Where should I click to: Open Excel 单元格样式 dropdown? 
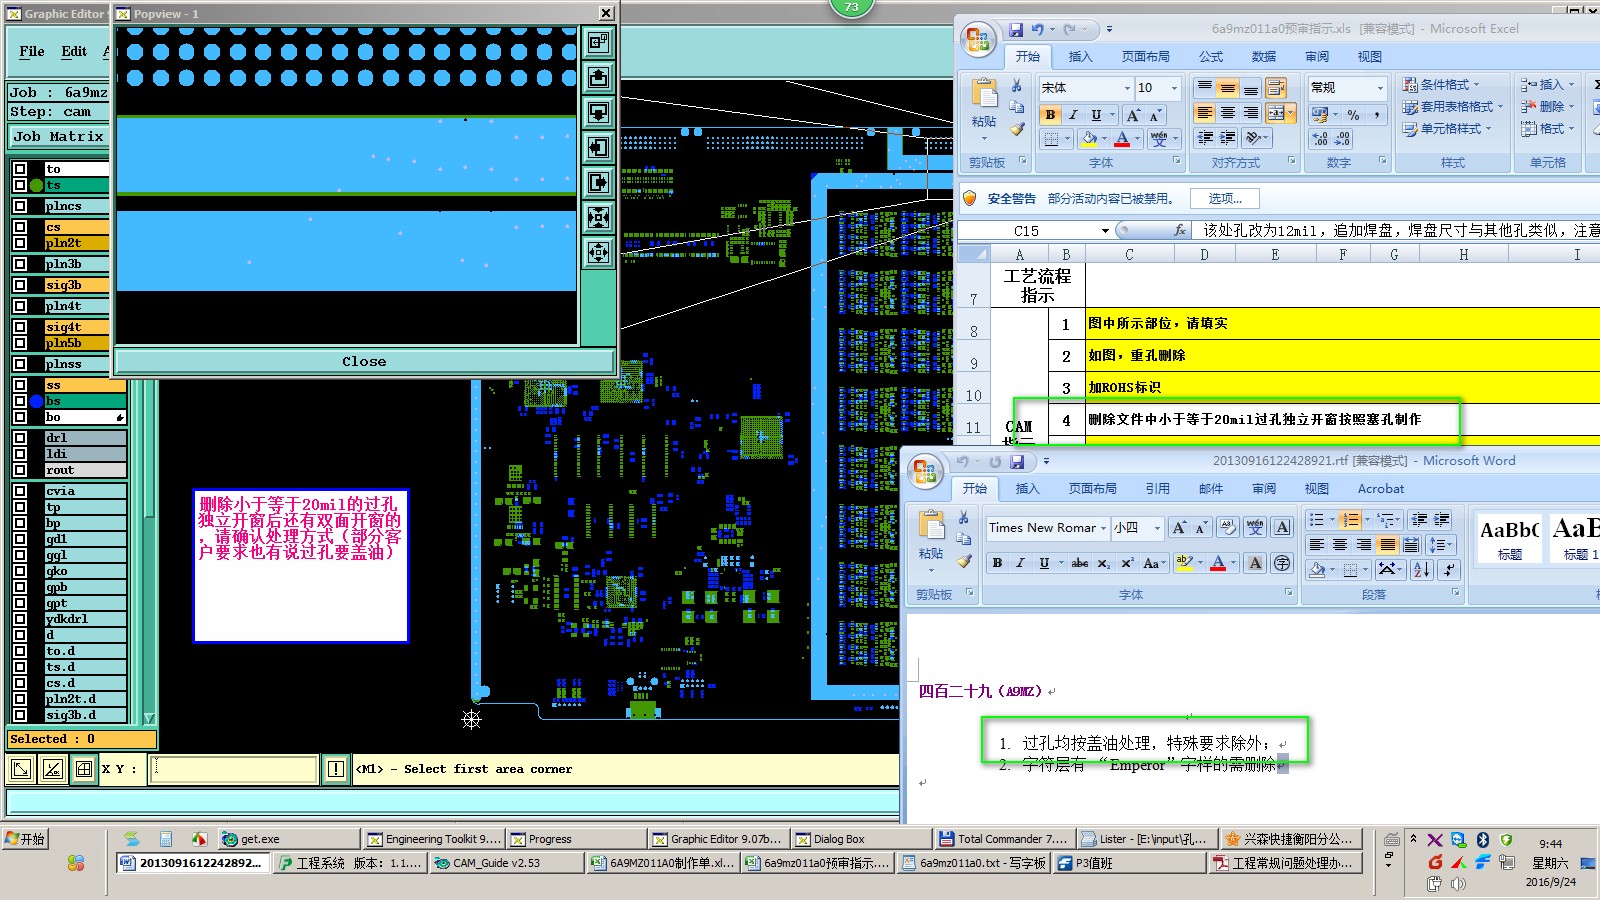[x=1447, y=129]
